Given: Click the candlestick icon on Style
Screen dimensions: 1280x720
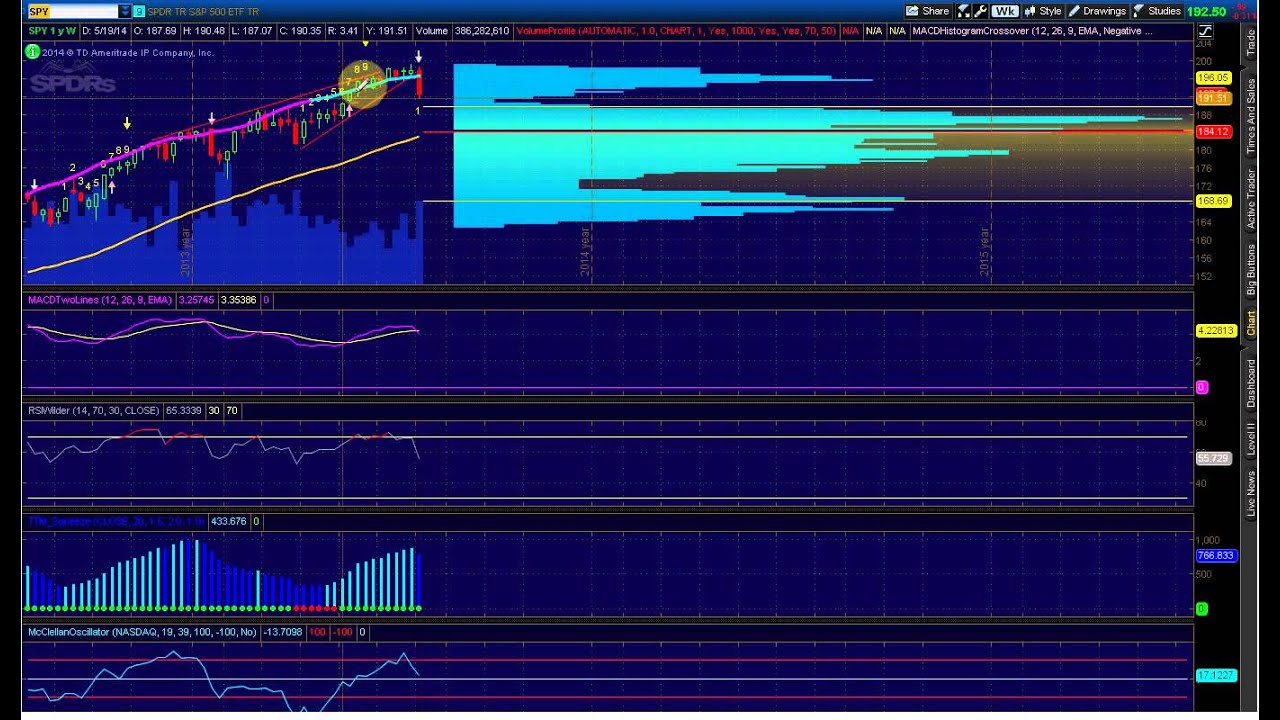Looking at the screenshot, I should point(1029,11).
